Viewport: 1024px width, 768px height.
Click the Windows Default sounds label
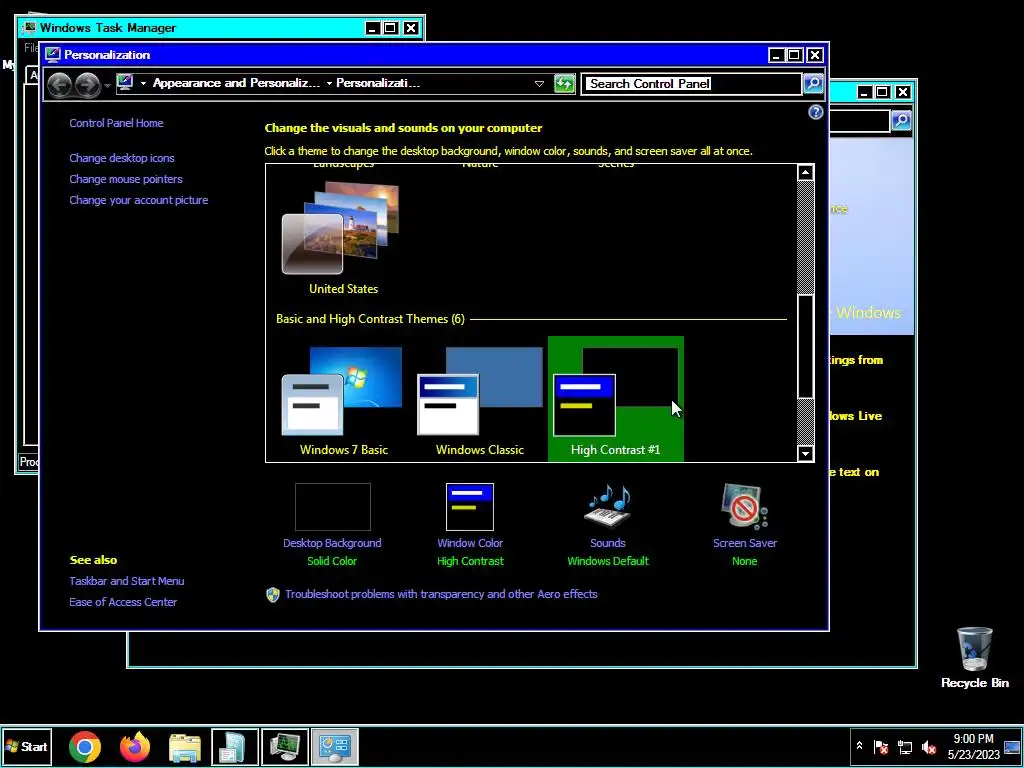click(607, 561)
